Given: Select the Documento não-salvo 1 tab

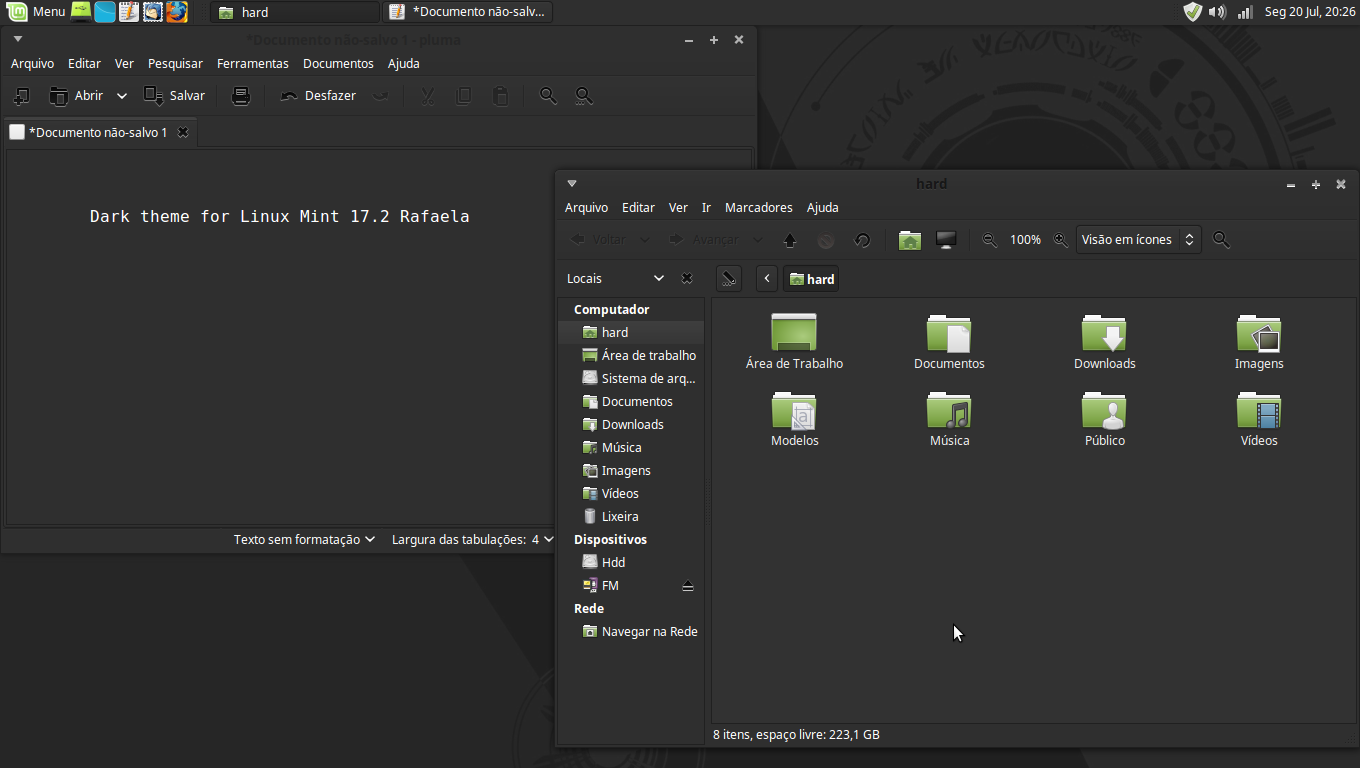Looking at the screenshot, I should [x=98, y=132].
